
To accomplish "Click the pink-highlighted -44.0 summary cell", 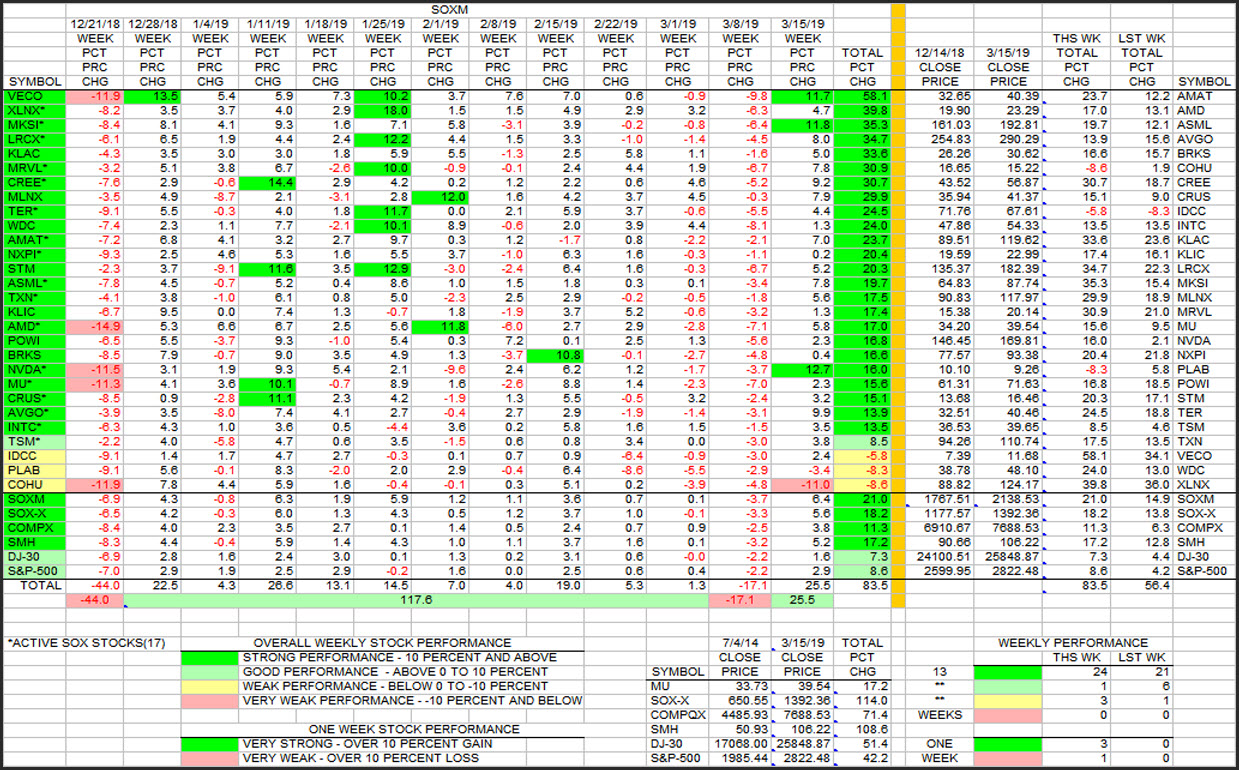I will click(x=95, y=601).
